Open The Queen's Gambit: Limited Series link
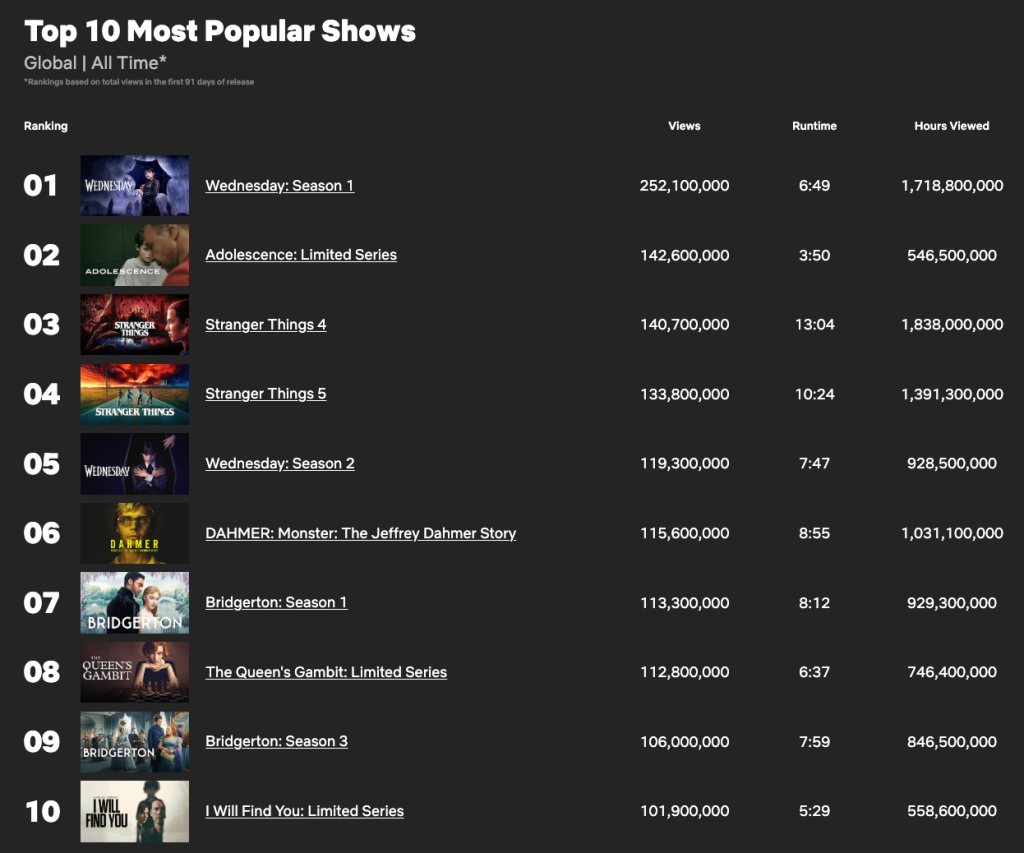 coord(326,672)
